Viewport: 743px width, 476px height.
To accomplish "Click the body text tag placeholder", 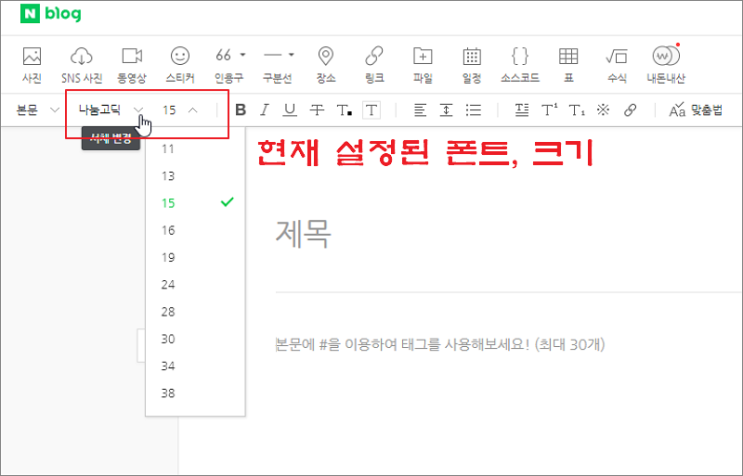I will point(440,344).
